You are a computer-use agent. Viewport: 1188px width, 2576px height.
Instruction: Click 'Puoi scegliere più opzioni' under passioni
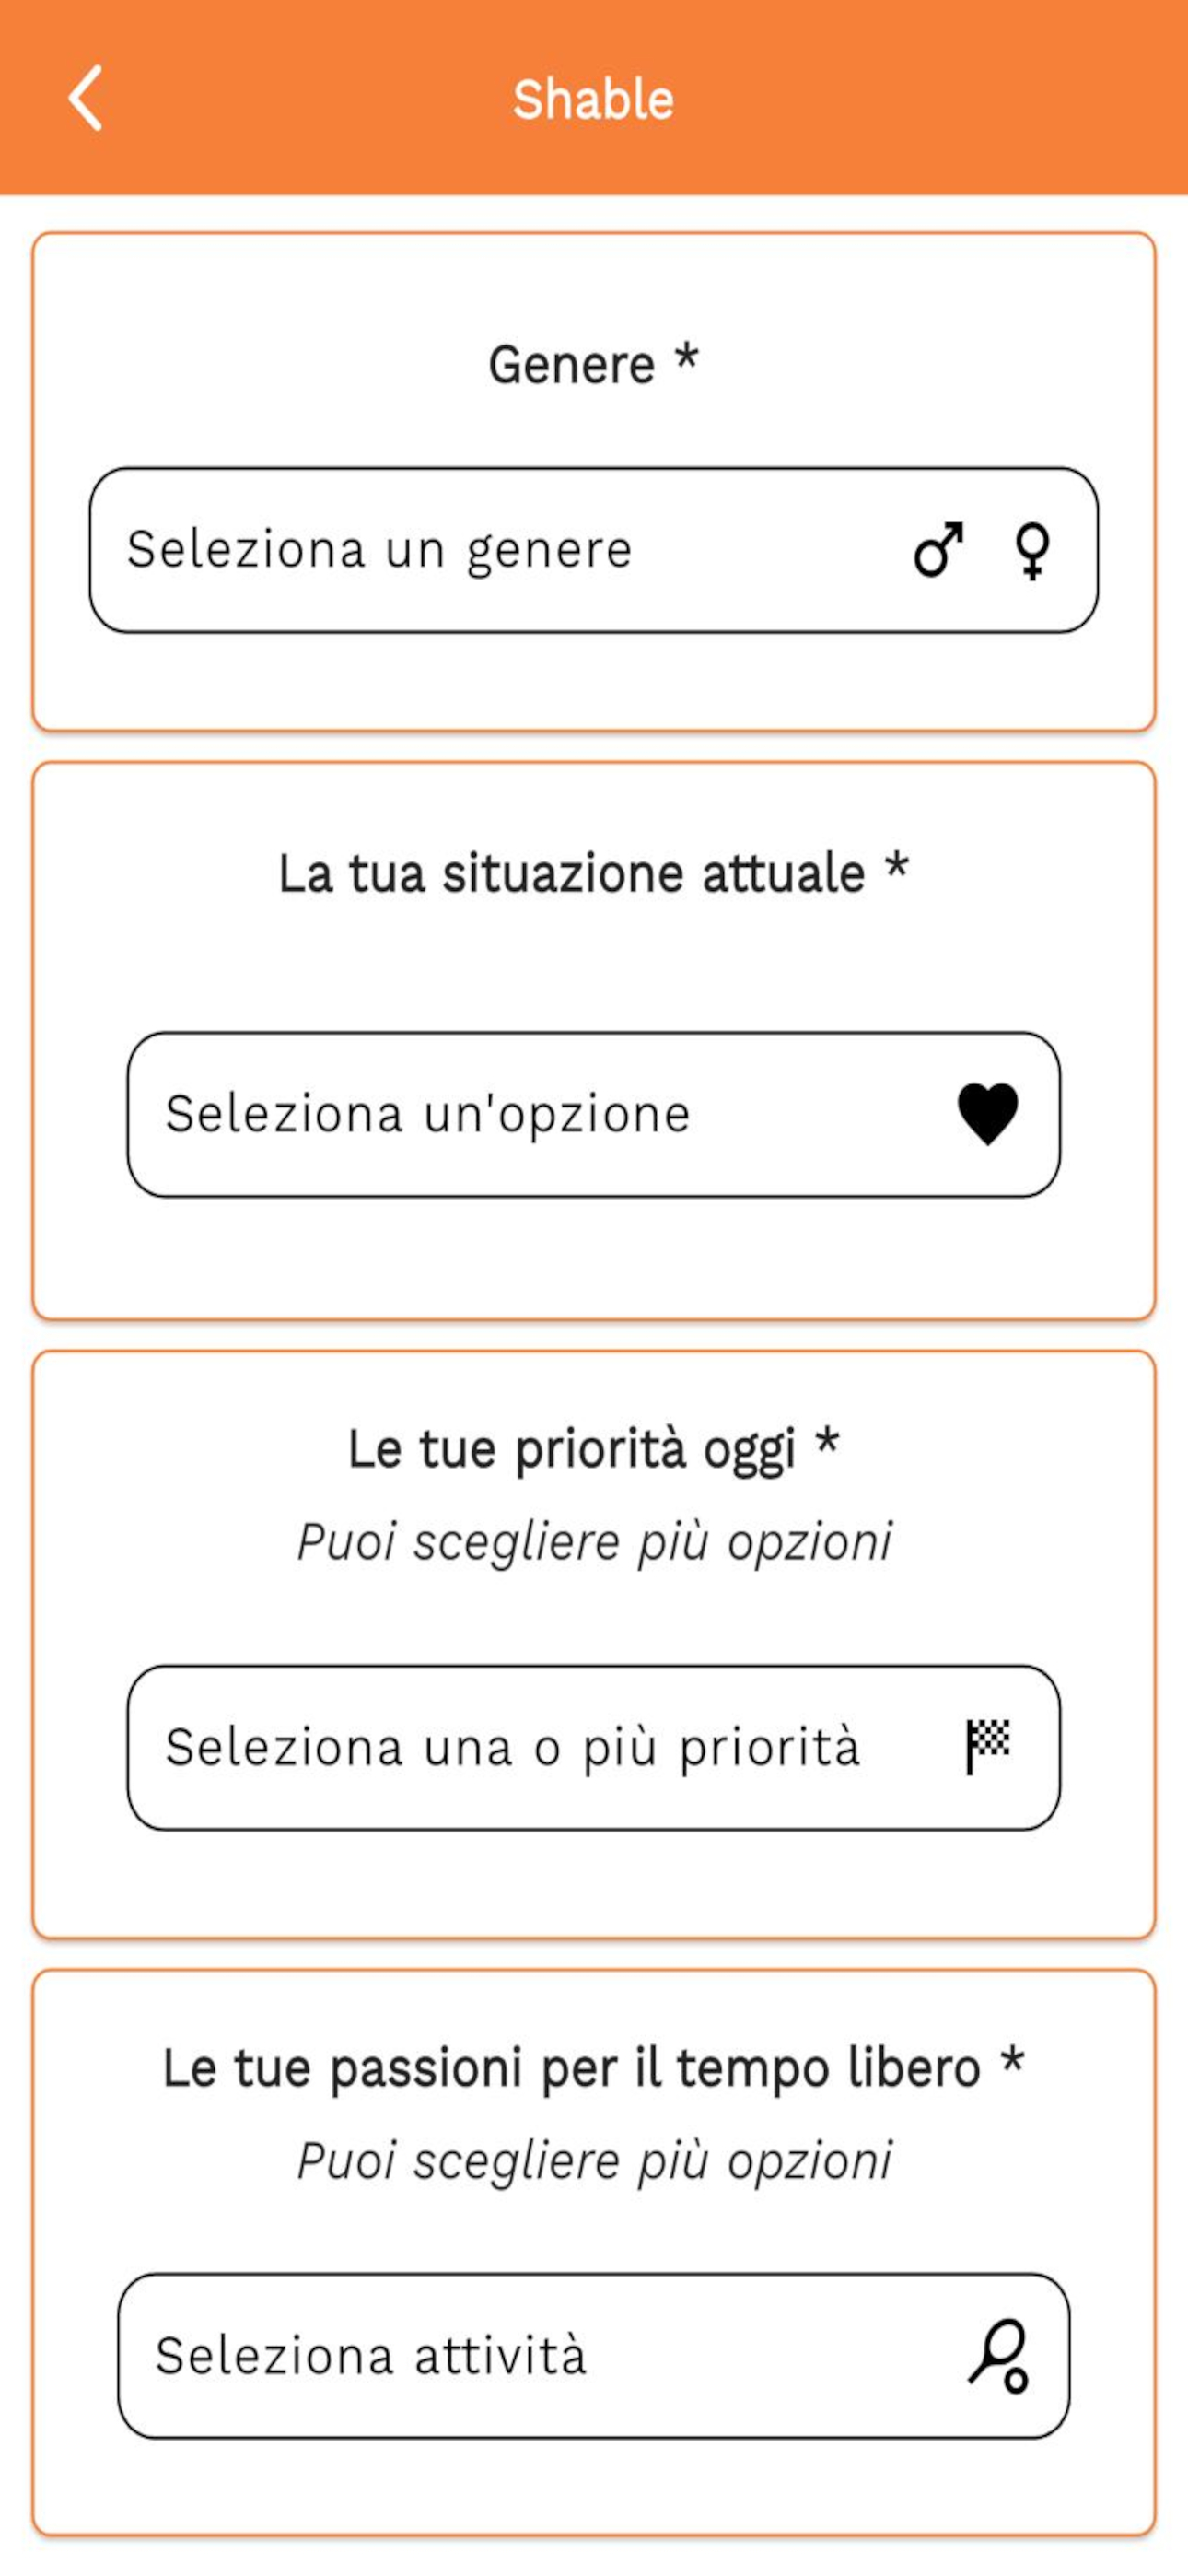tap(594, 2160)
